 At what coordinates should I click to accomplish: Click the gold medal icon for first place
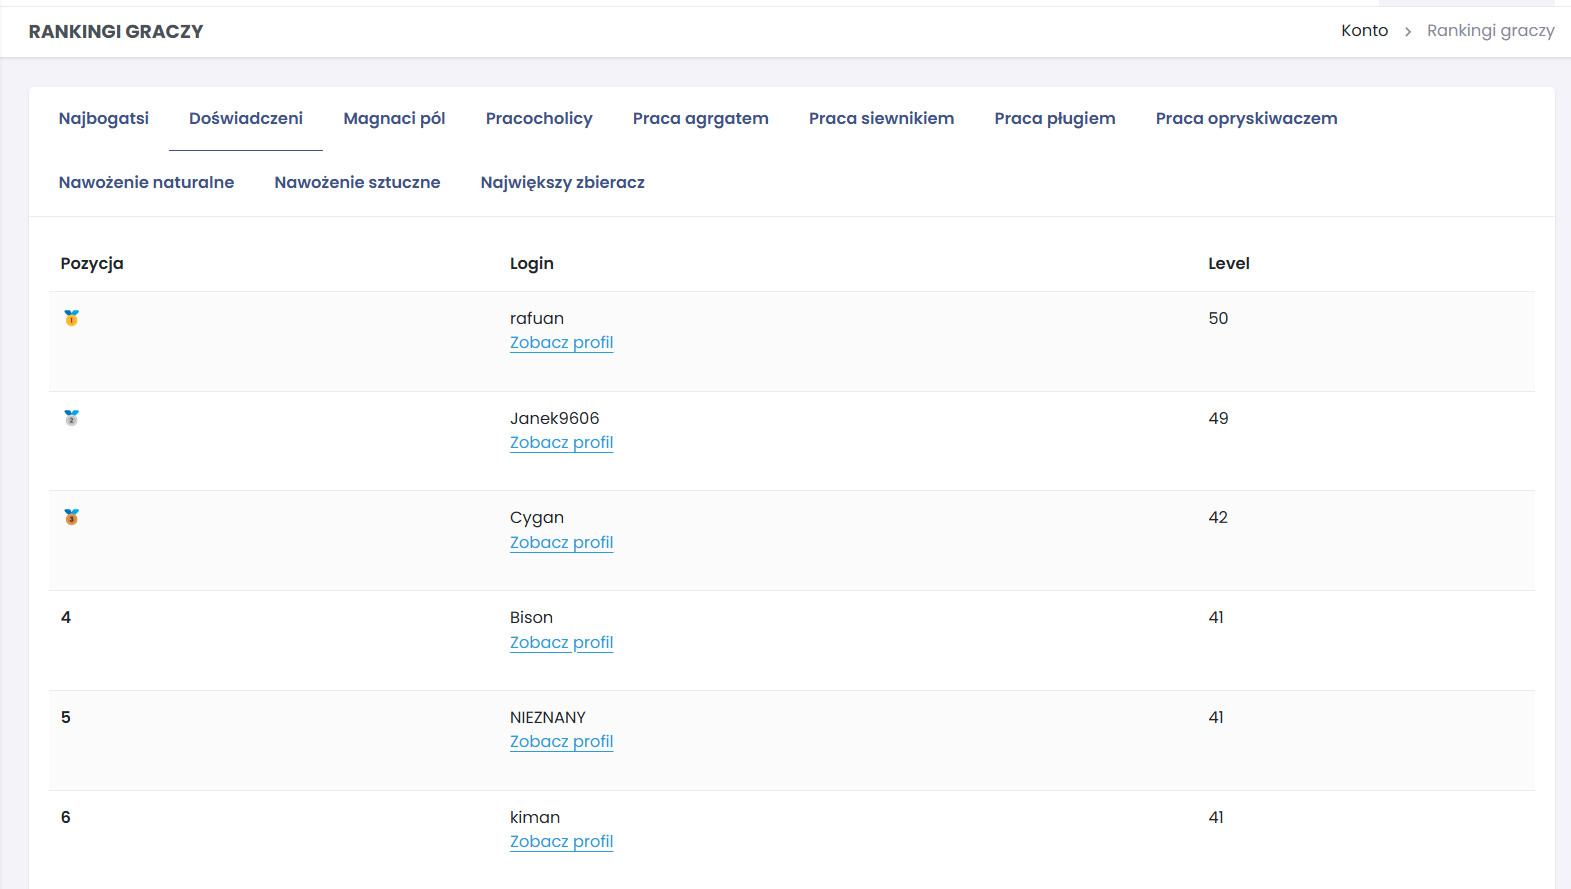tap(71, 318)
